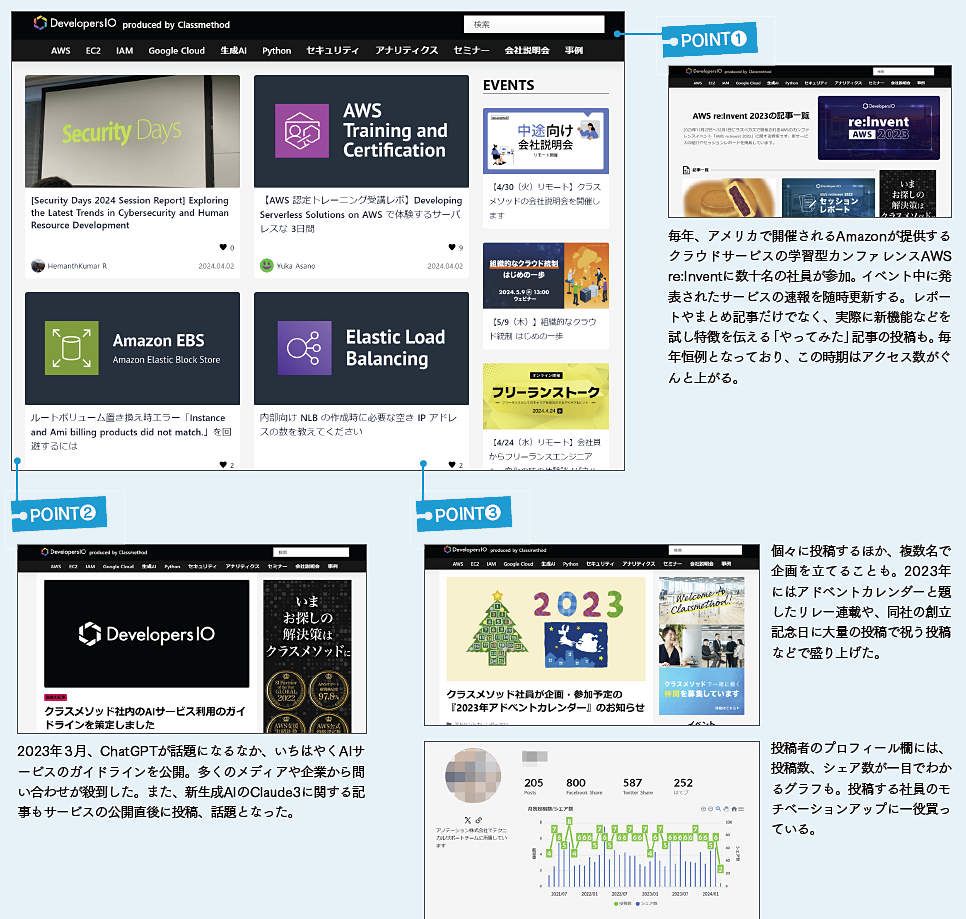This screenshot has width=966, height=919.
Task: Open 生成AI in the large screenshot's navigation bar
Action: coord(233,51)
